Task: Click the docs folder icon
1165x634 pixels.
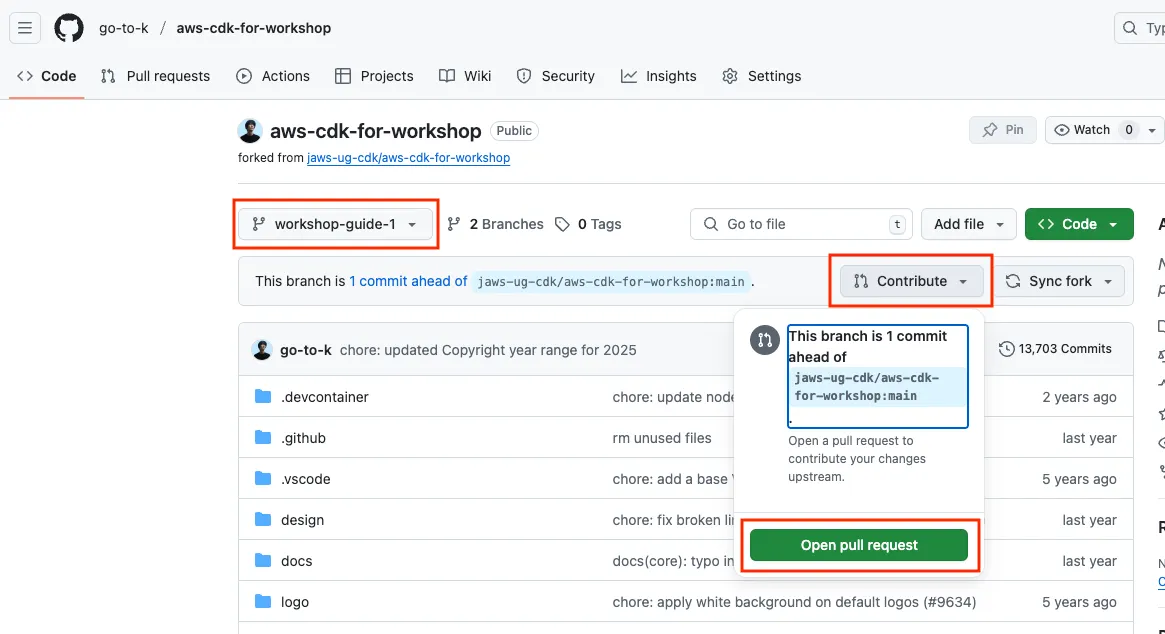Action: [x=263, y=560]
